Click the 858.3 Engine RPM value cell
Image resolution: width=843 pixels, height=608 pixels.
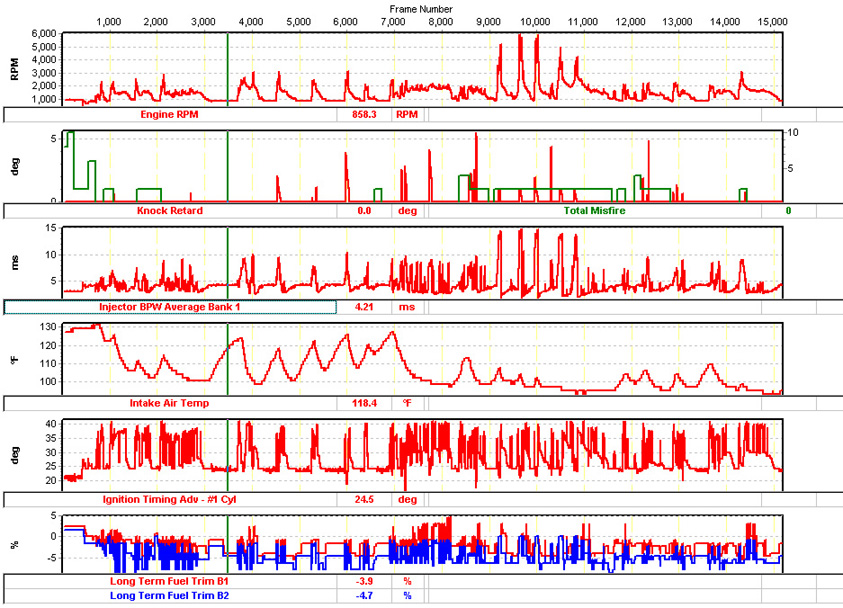click(x=364, y=115)
